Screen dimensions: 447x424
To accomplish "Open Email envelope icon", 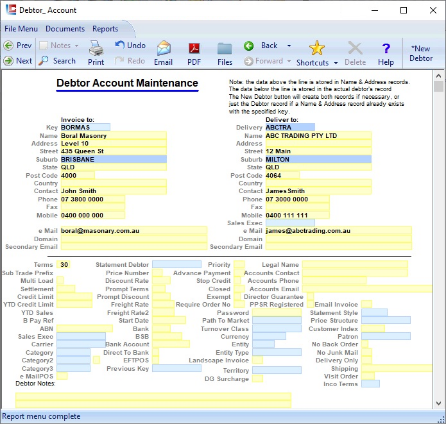I will coord(163,49).
